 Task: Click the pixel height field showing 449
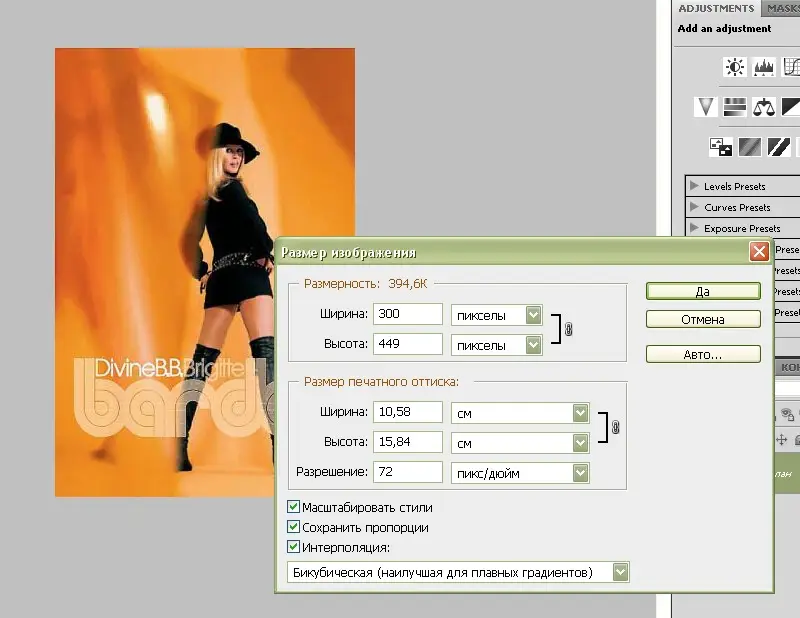408,344
